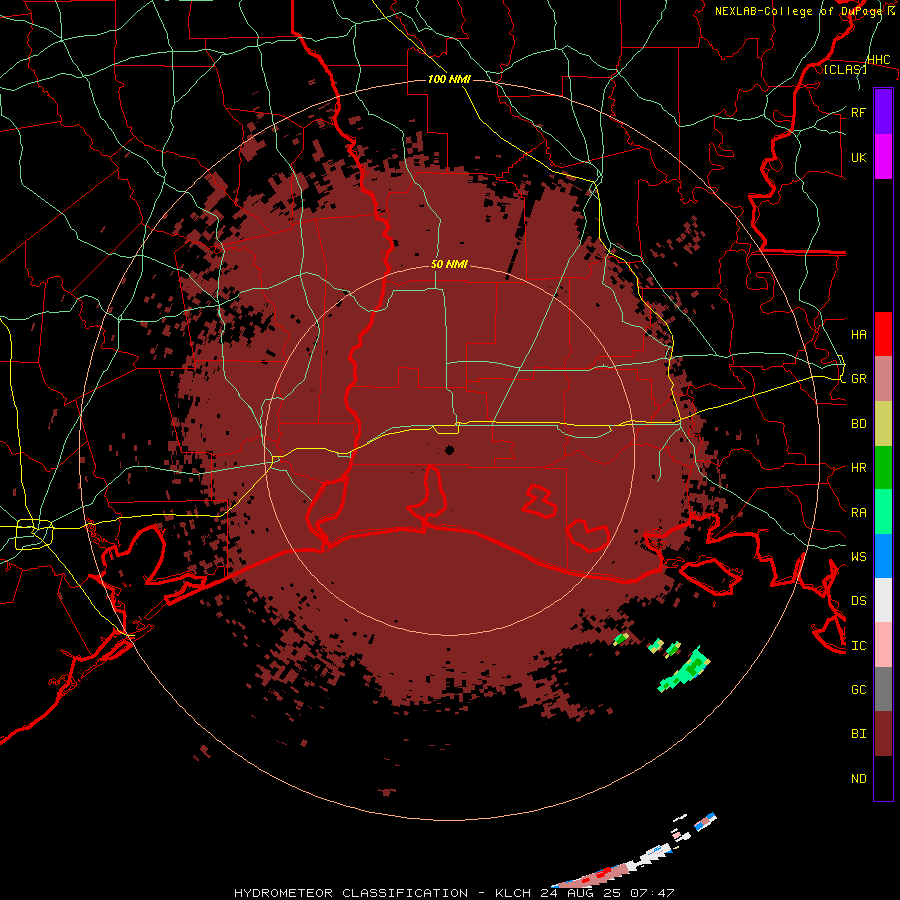Click the ND black legend swatch
Viewport: 900px width, 900px height.
(x=883, y=778)
